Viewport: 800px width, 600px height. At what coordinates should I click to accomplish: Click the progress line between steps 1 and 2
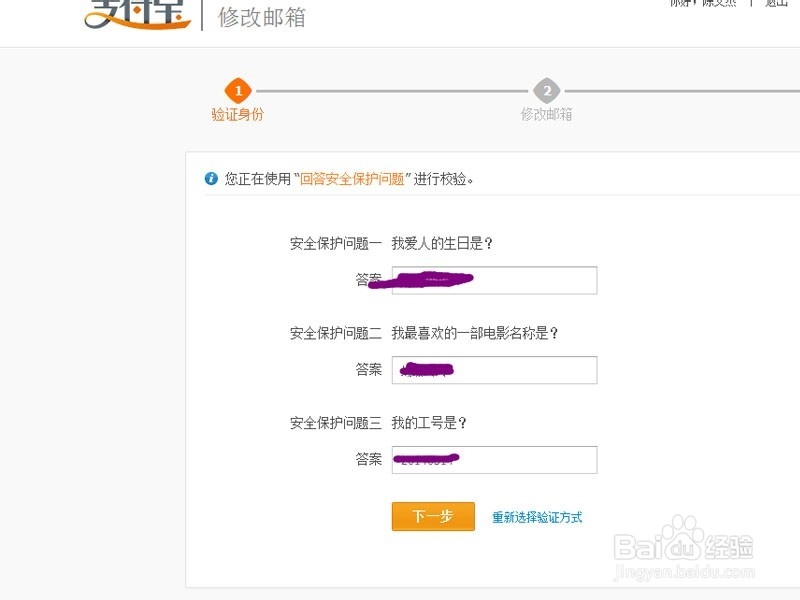click(x=392, y=91)
